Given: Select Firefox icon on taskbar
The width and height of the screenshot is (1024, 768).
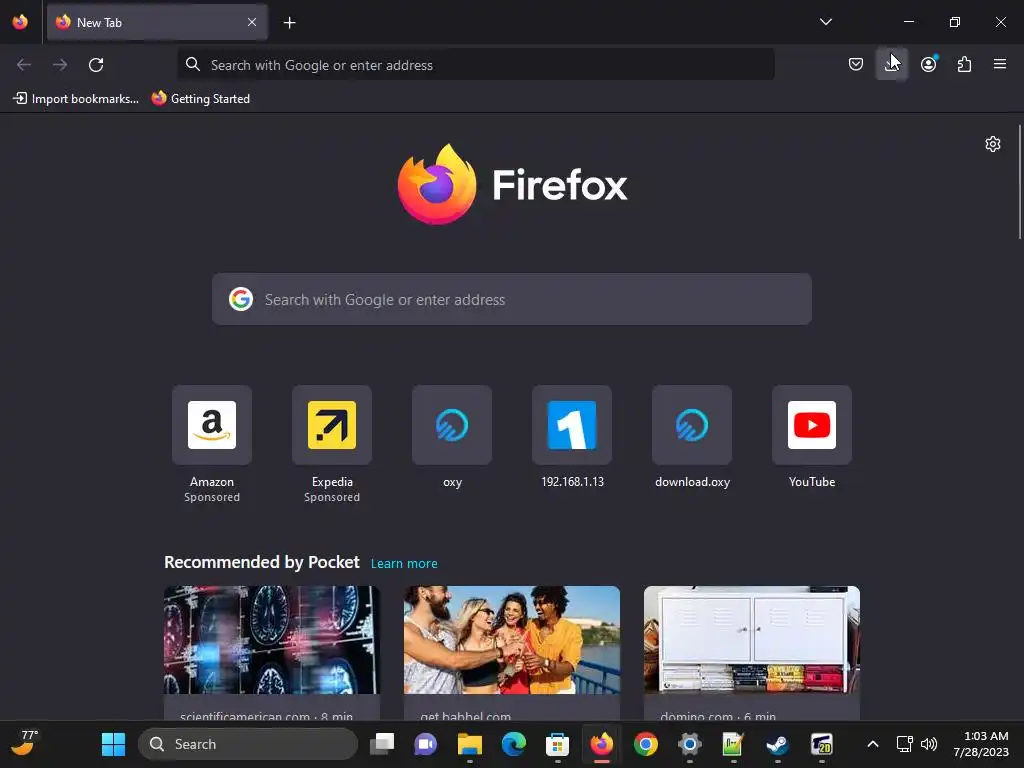Looking at the screenshot, I should [601, 744].
